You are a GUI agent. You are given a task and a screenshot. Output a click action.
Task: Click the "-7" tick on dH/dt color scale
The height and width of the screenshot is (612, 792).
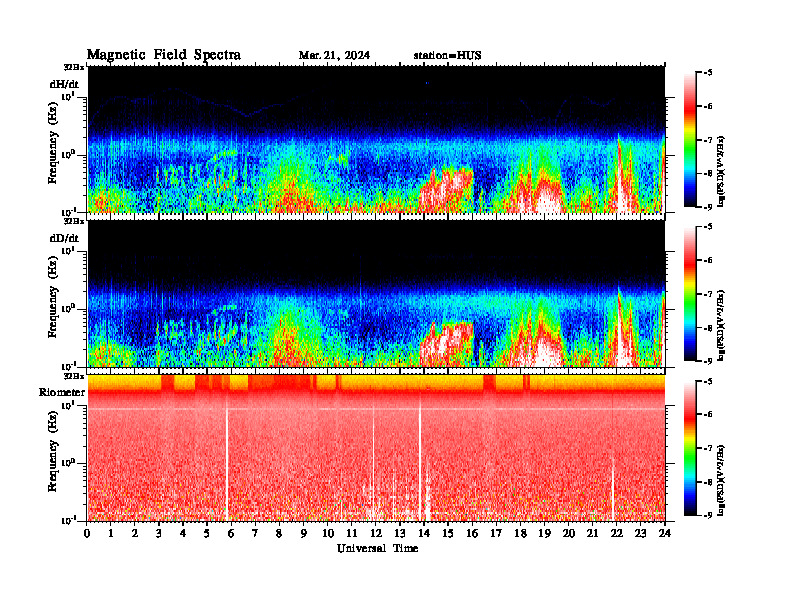point(709,140)
